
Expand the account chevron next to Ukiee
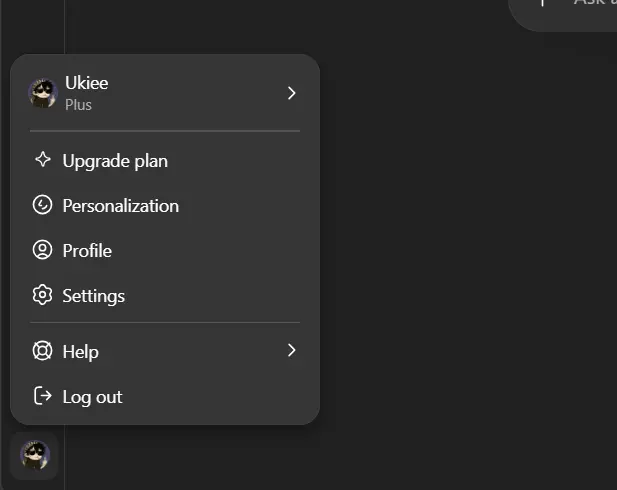coord(291,93)
